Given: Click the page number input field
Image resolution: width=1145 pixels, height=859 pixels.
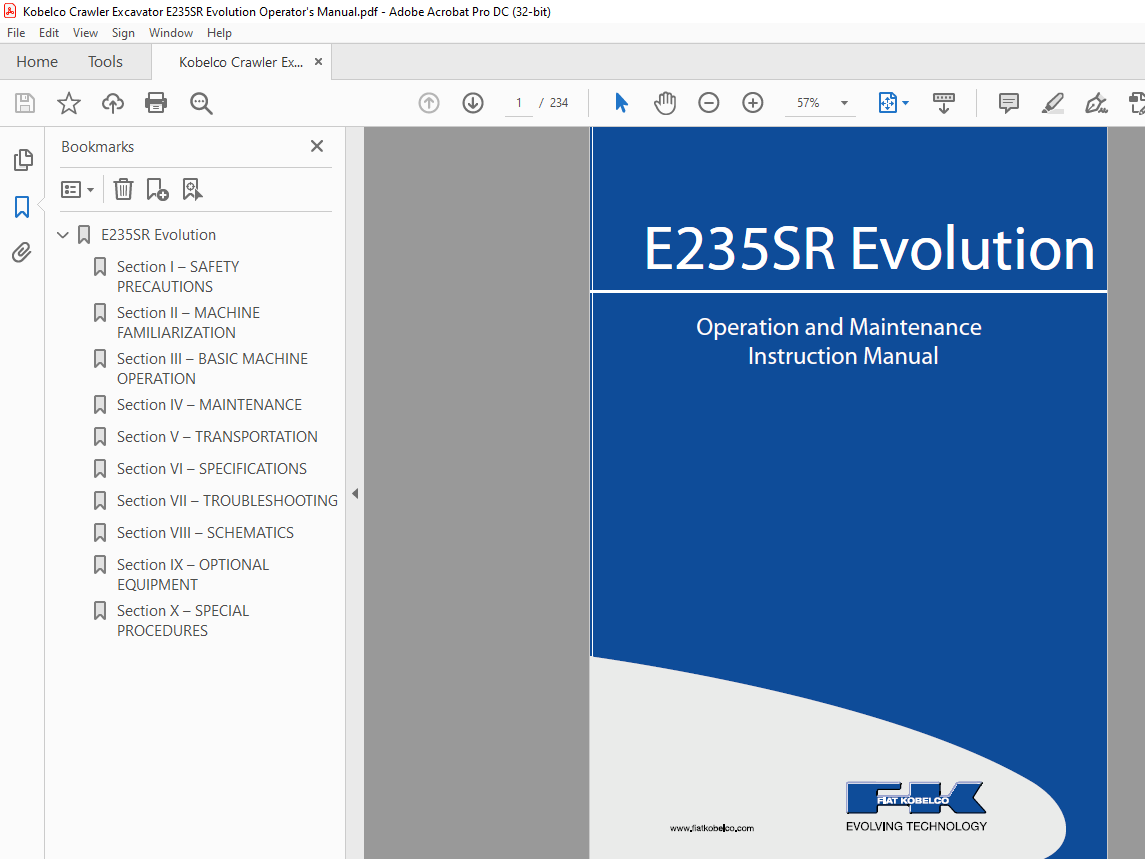Looking at the screenshot, I should [x=519, y=103].
